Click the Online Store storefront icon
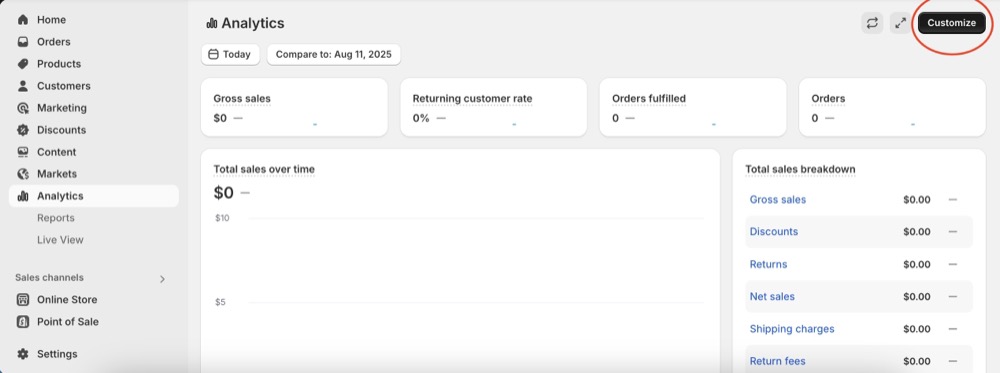 23,300
